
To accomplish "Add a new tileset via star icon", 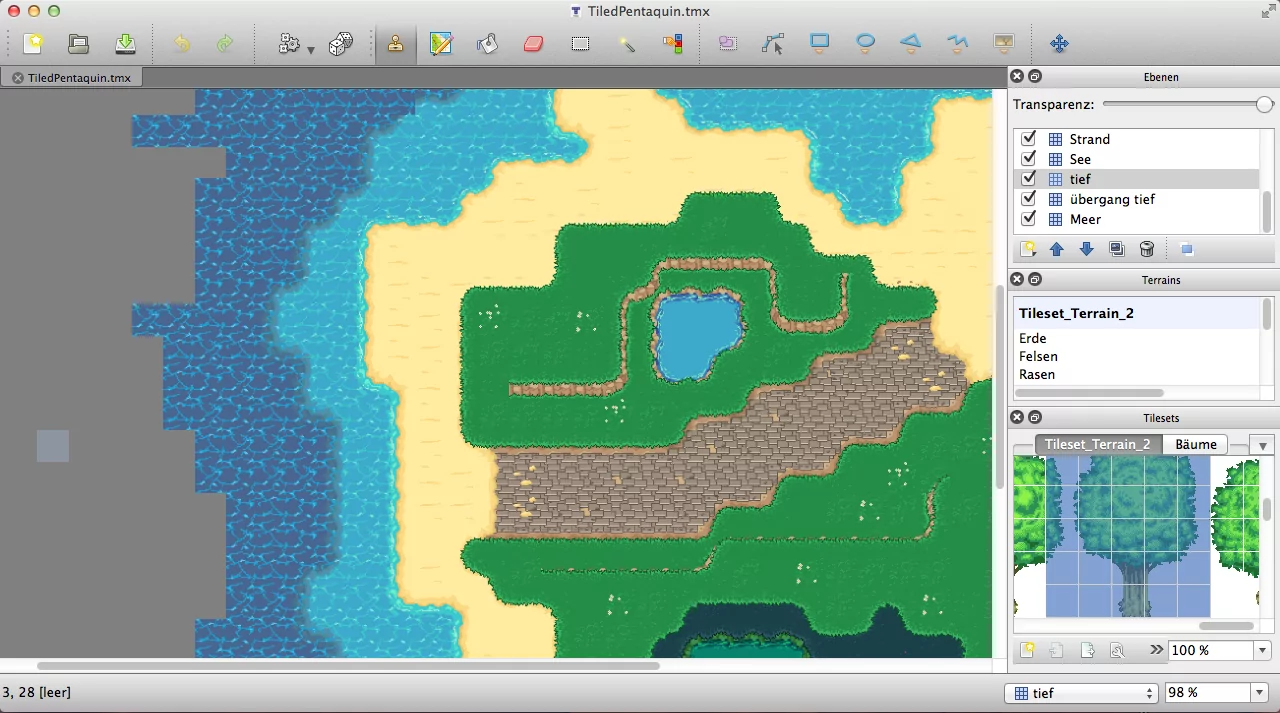I will (1027, 650).
